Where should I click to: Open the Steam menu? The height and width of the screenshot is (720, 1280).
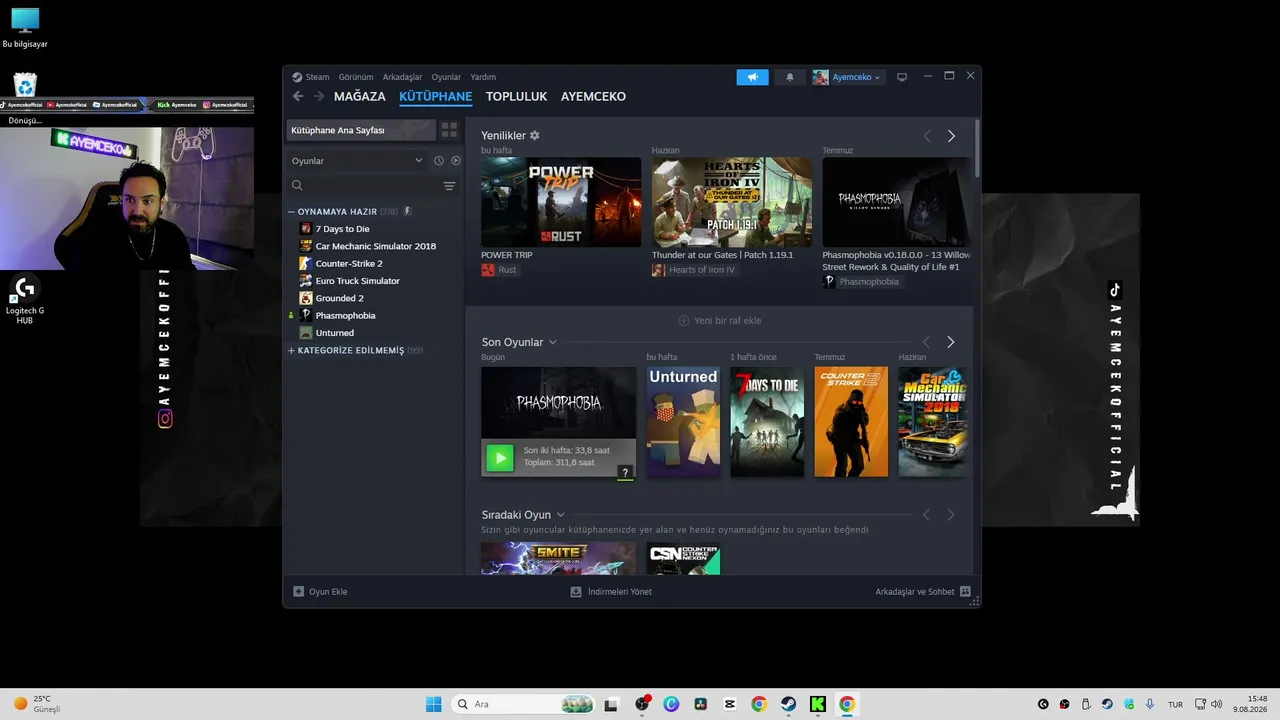click(317, 77)
